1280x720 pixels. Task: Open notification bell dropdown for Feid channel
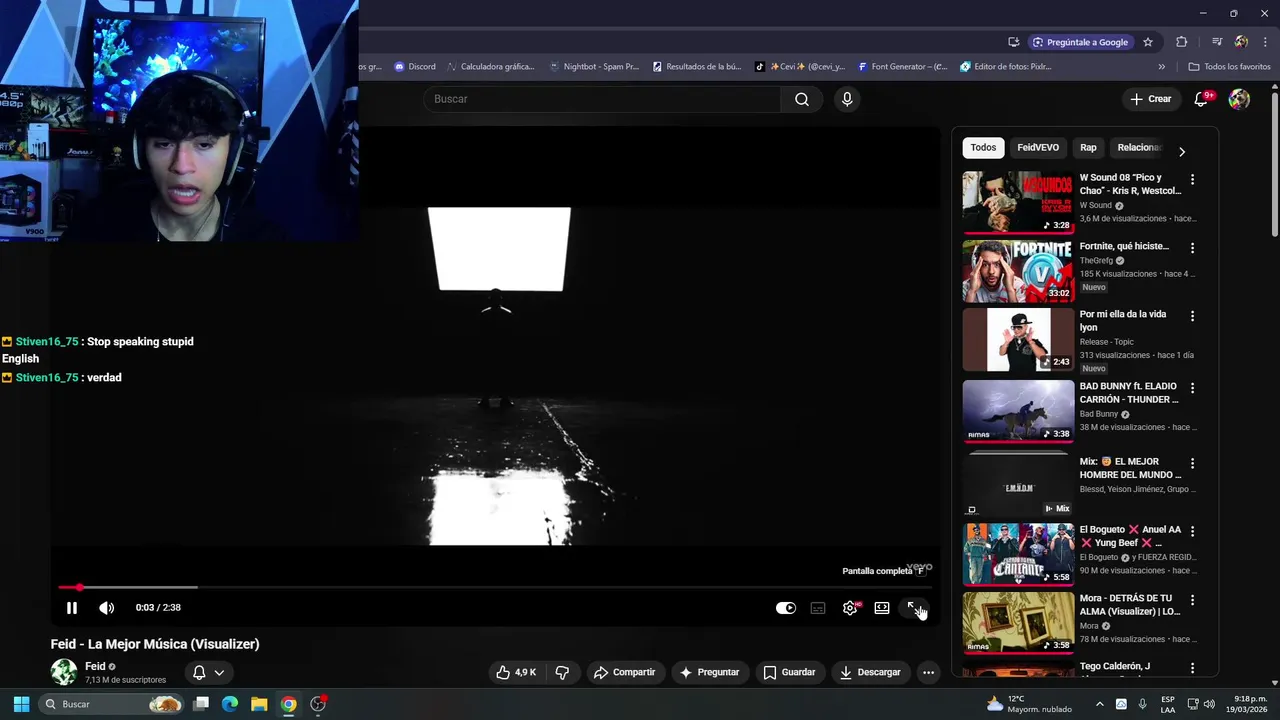pyautogui.click(x=208, y=672)
